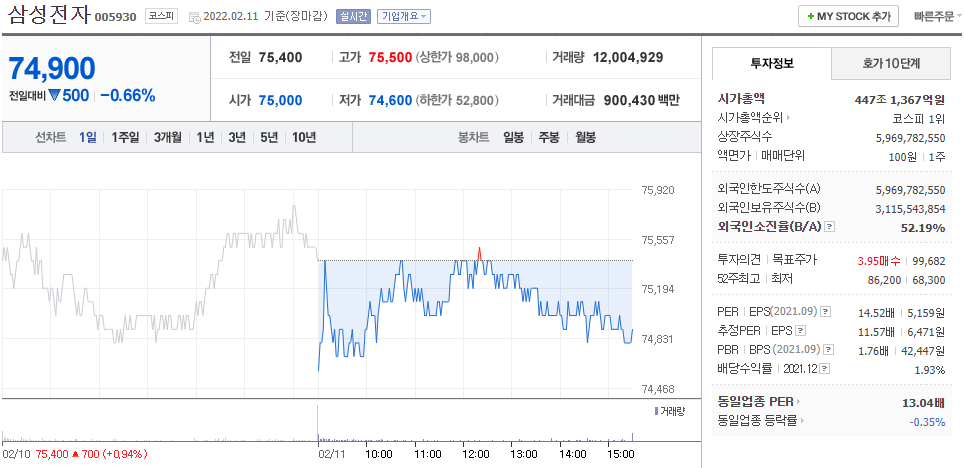Click the 시가총액 value 447조 1,367억원
964x468 pixels.
click(x=900, y=99)
